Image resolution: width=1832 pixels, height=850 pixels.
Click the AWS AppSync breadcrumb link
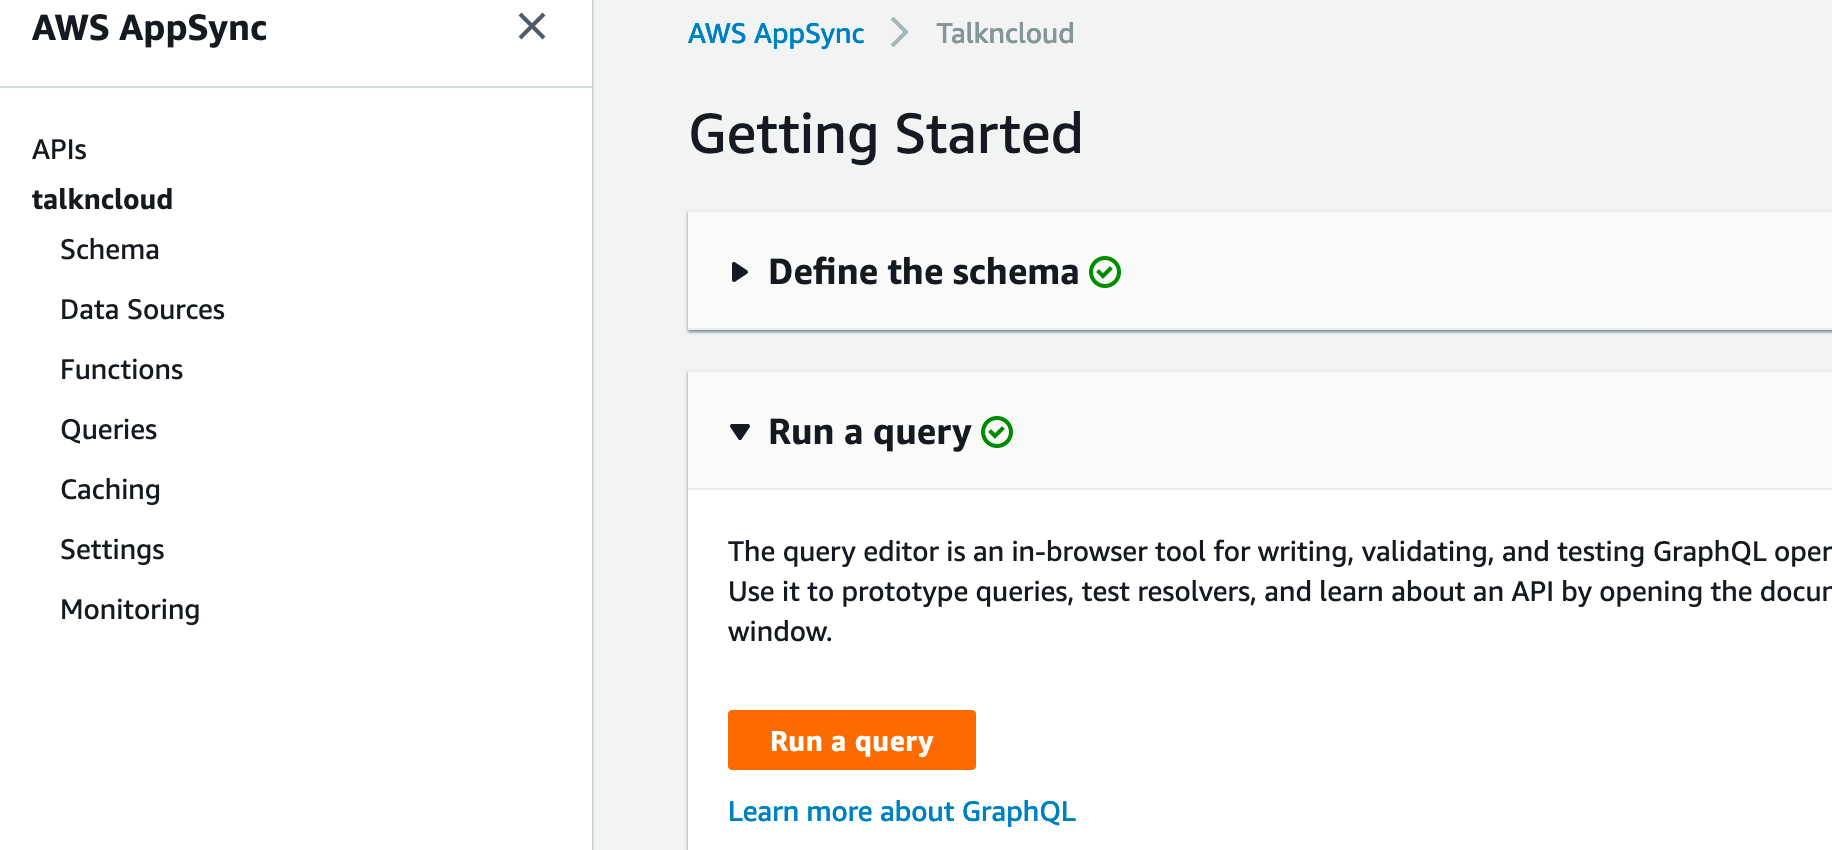[776, 34]
